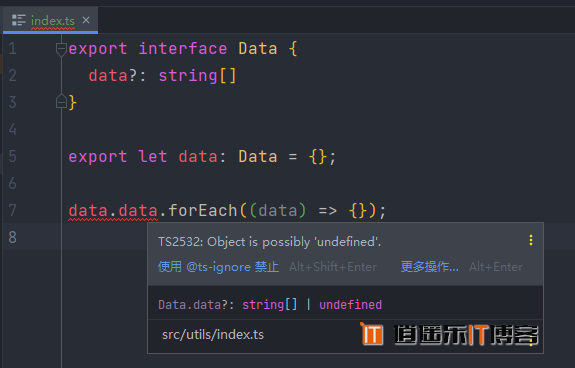Image resolution: width=575 pixels, height=368 pixels.
Task: Click the interface keyword on line 1
Action: [x=183, y=49]
